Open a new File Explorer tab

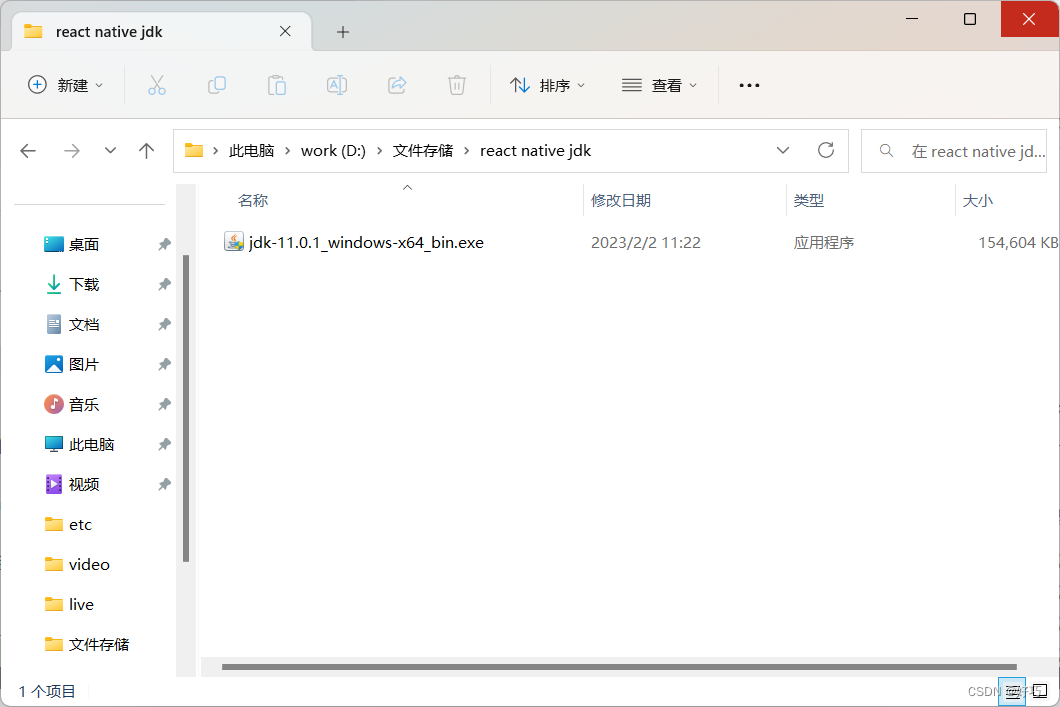pos(343,32)
